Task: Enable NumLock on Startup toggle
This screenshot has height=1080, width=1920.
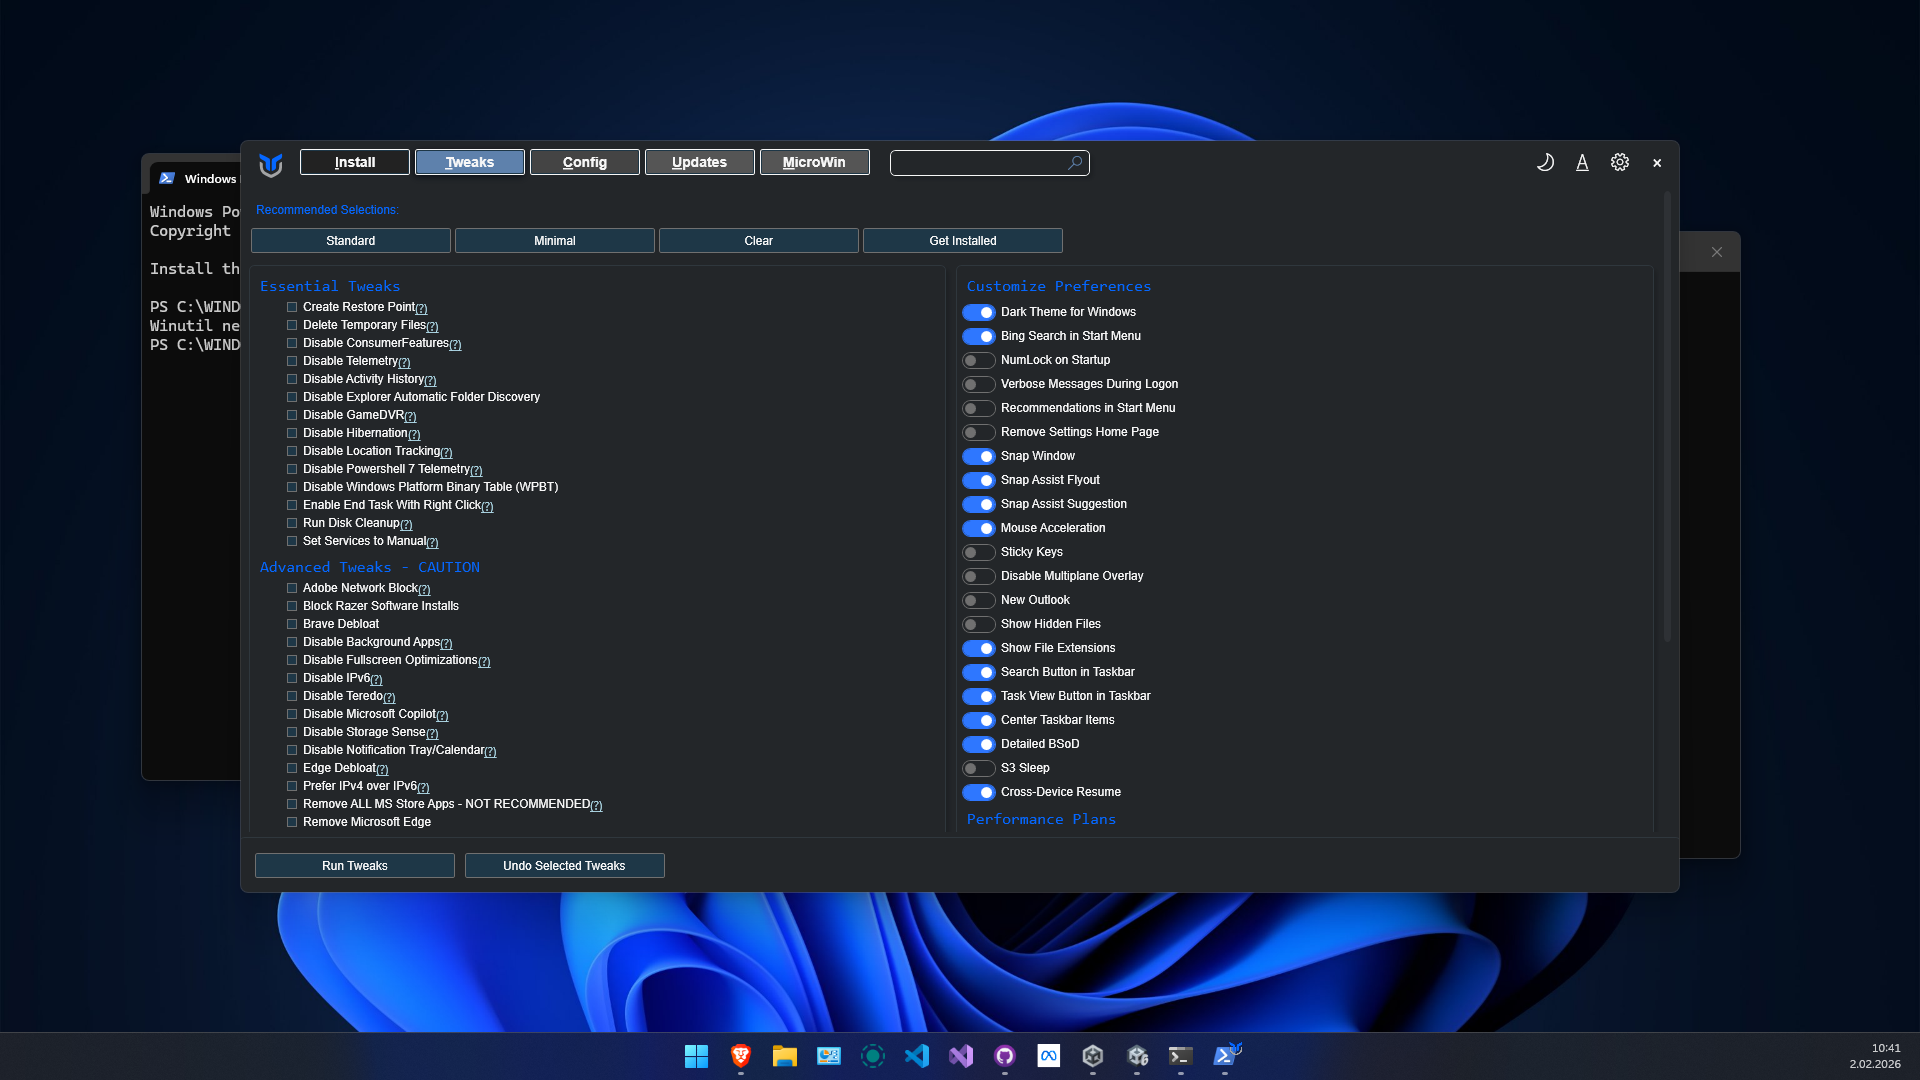Action: pyautogui.click(x=979, y=361)
